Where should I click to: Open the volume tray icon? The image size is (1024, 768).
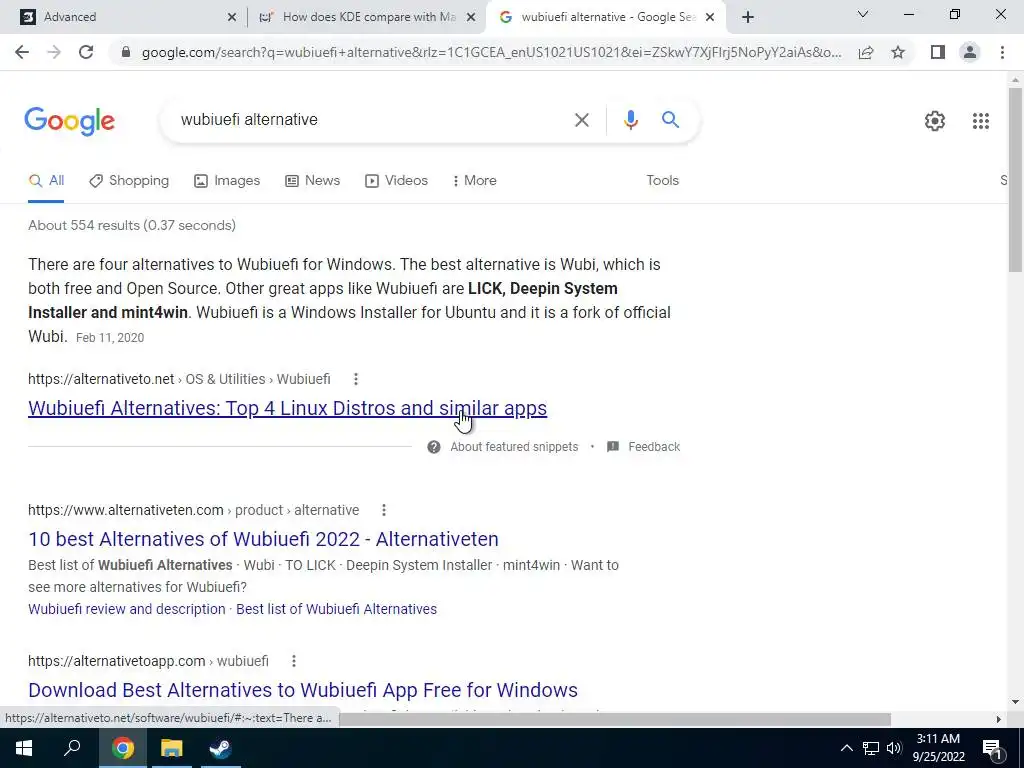tap(894, 748)
